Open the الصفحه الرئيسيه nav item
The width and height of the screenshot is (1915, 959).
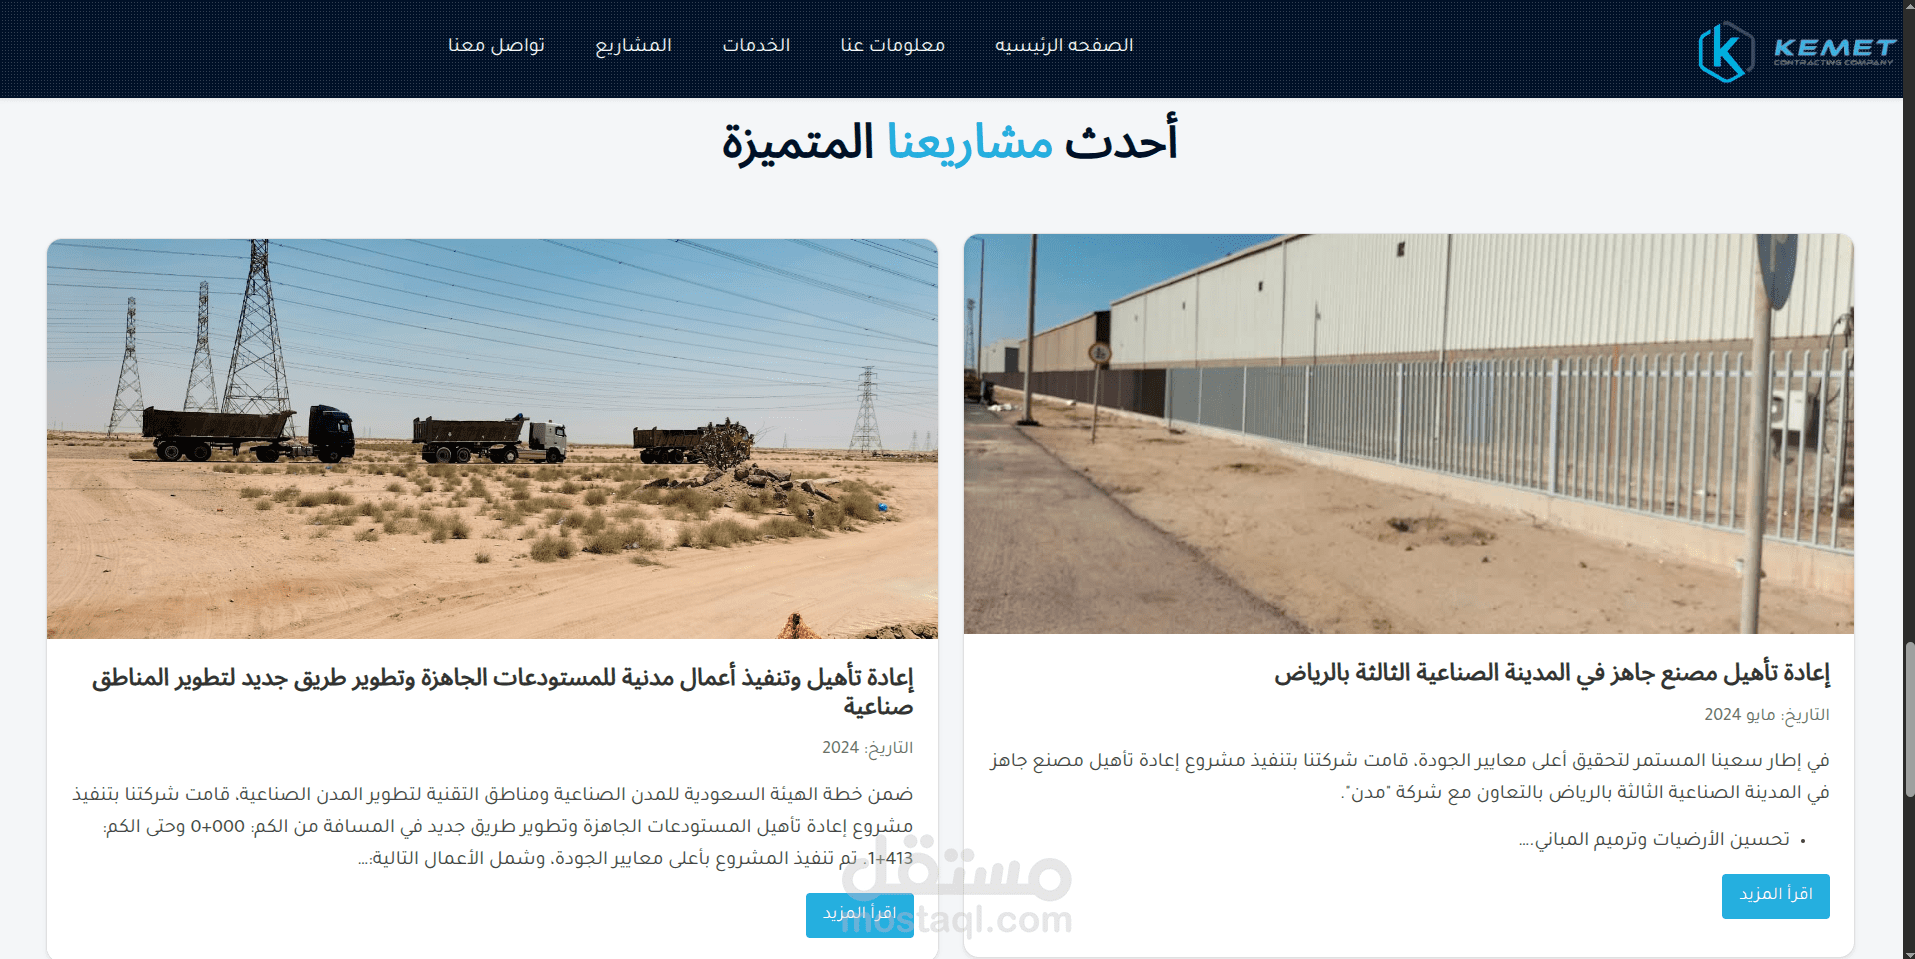click(1064, 45)
